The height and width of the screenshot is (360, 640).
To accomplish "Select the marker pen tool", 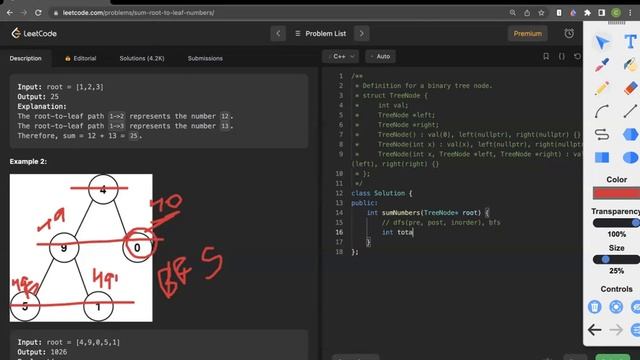I will [x=602, y=65].
